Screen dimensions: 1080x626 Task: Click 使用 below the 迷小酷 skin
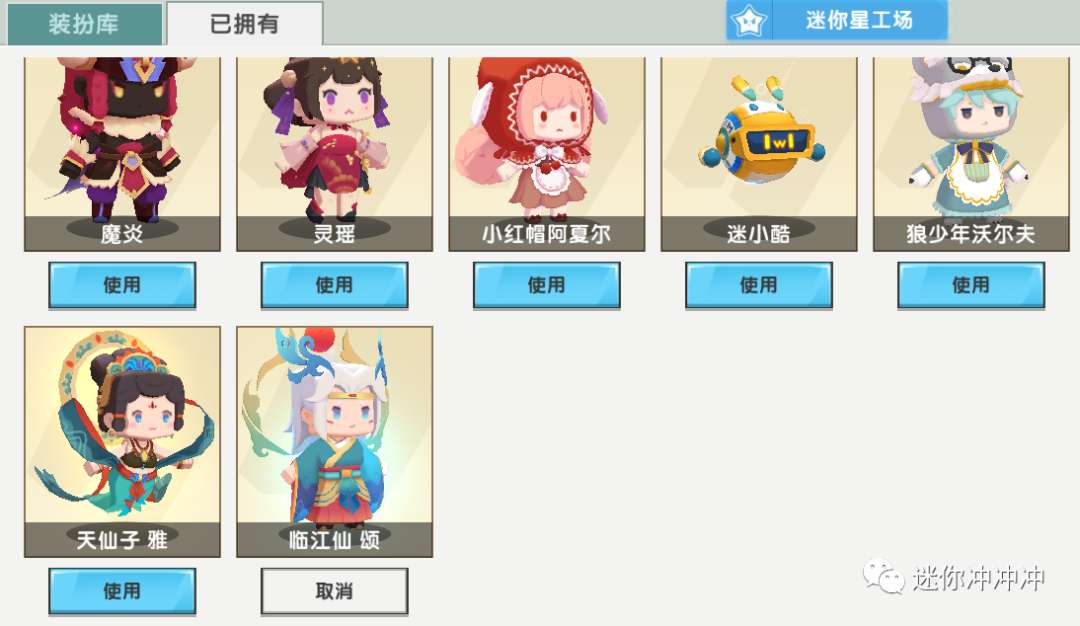pyautogui.click(x=758, y=285)
